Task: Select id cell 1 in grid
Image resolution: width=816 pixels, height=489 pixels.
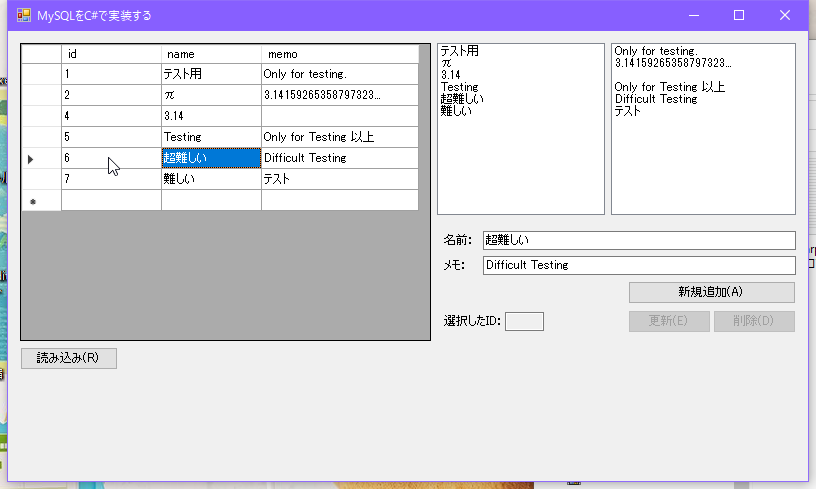Action: click(x=111, y=74)
